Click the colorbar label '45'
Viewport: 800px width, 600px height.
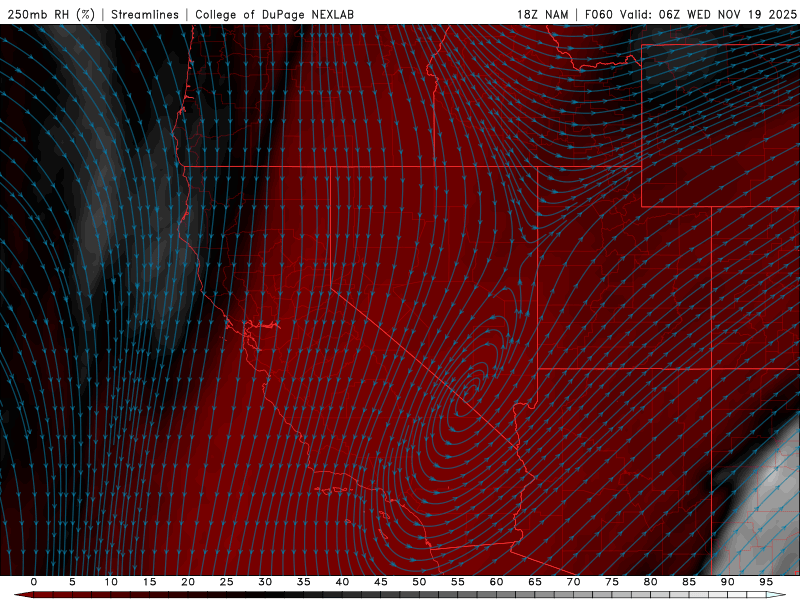tap(381, 582)
